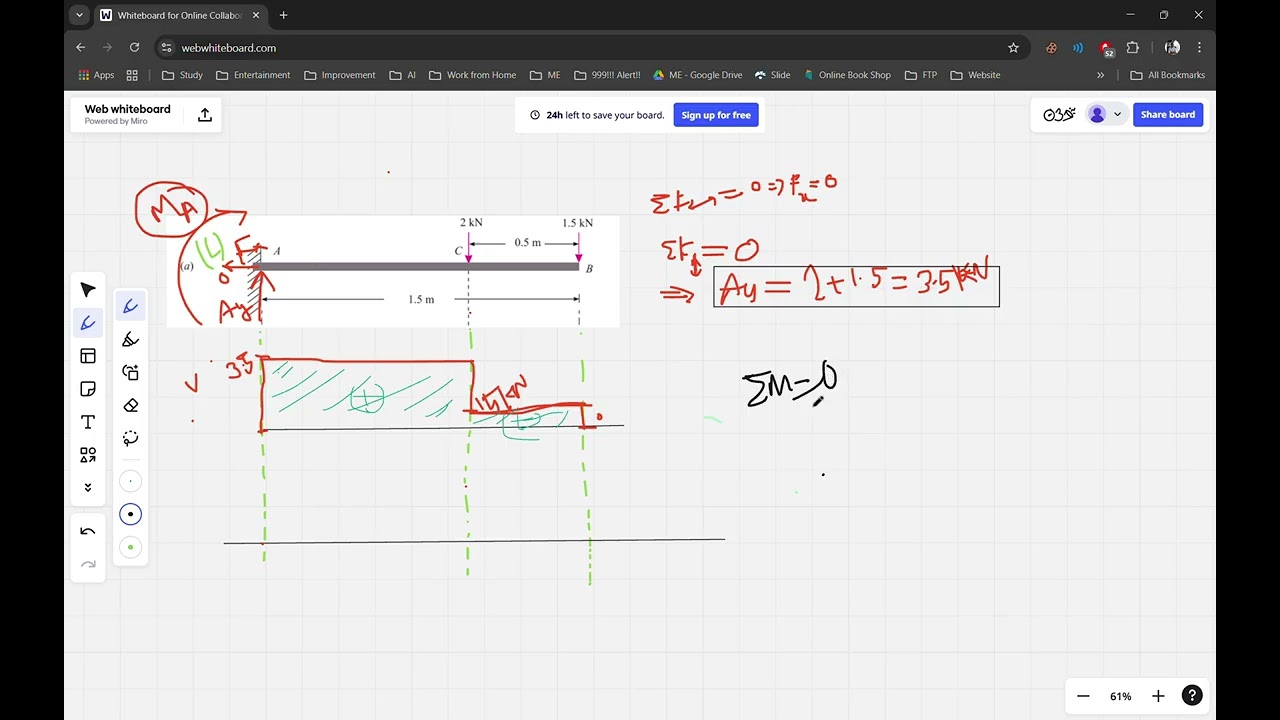Zoom in with the plus button
The height and width of the screenshot is (720, 1280).
[x=1158, y=696]
